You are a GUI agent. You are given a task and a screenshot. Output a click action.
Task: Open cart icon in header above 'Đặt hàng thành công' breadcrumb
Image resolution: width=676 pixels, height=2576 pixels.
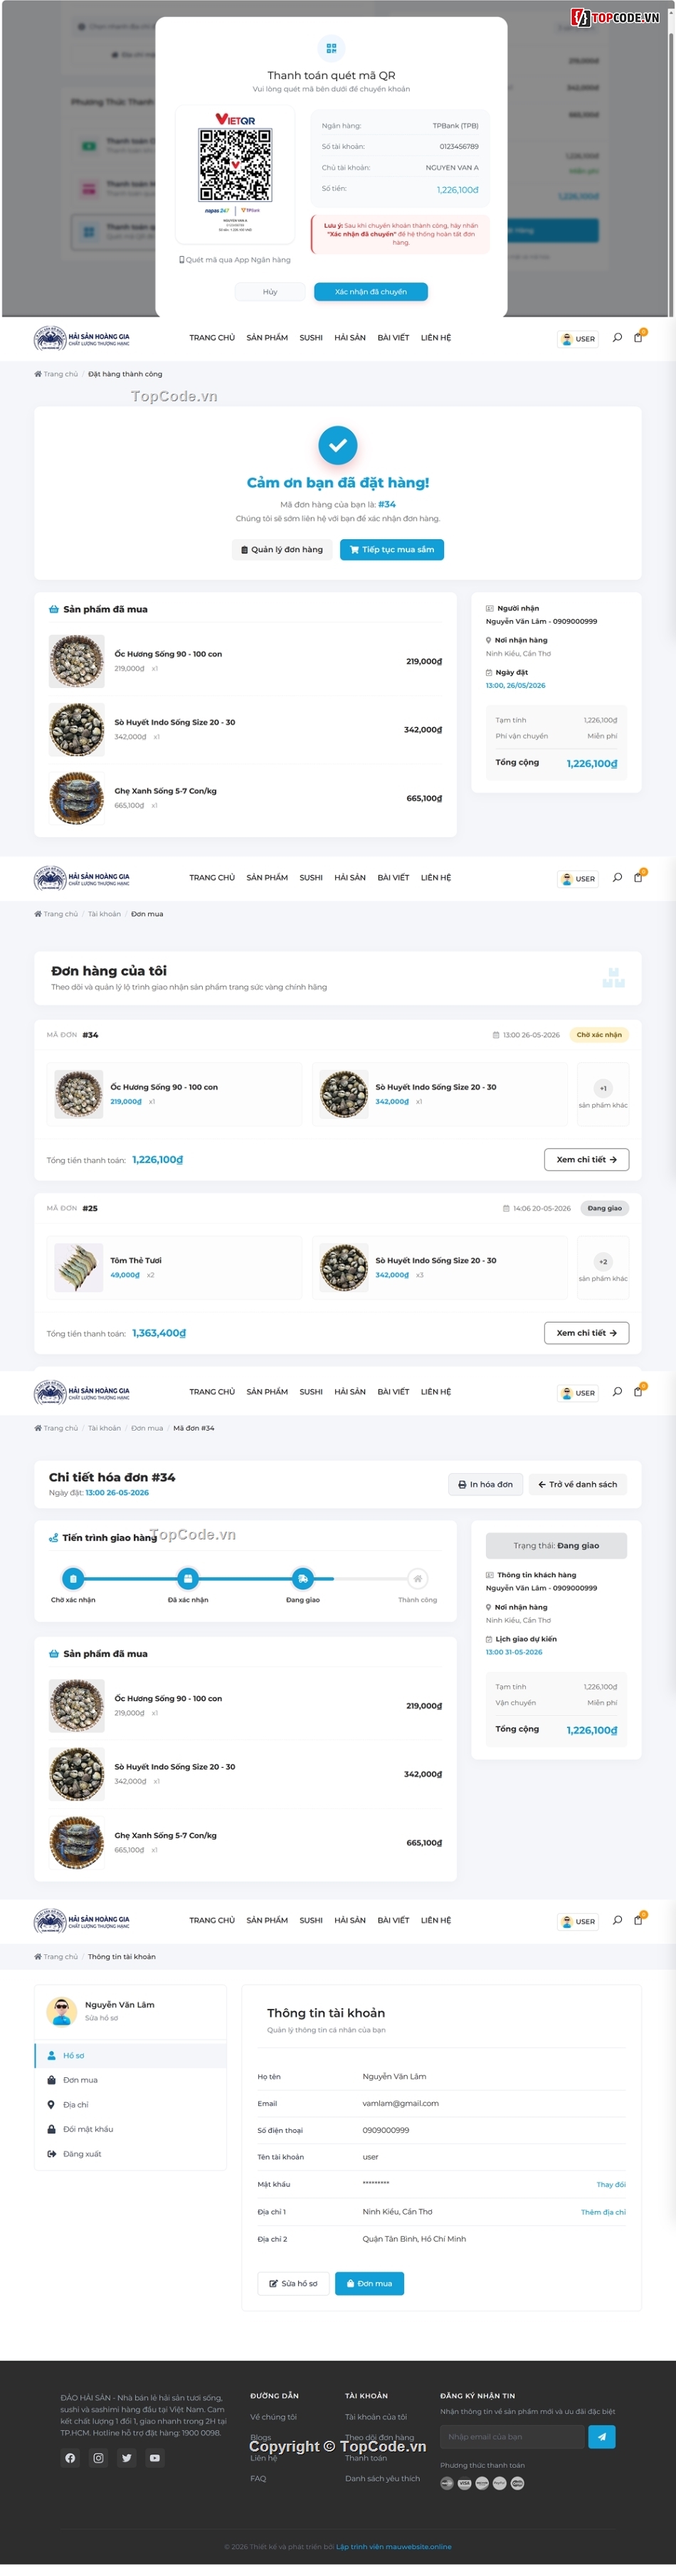tap(638, 338)
